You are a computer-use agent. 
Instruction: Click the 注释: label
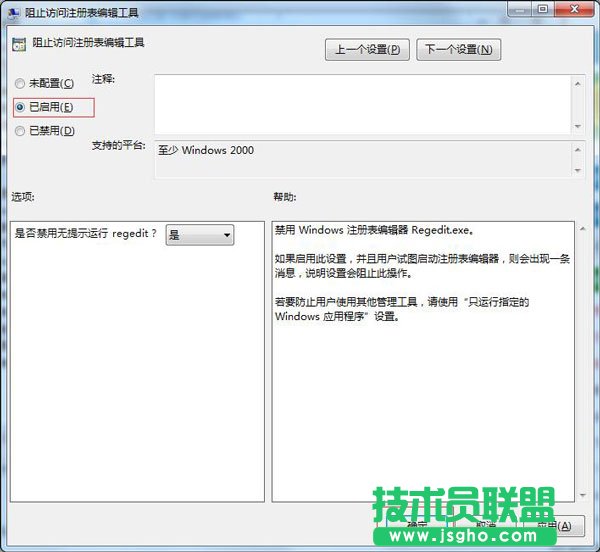(103, 79)
